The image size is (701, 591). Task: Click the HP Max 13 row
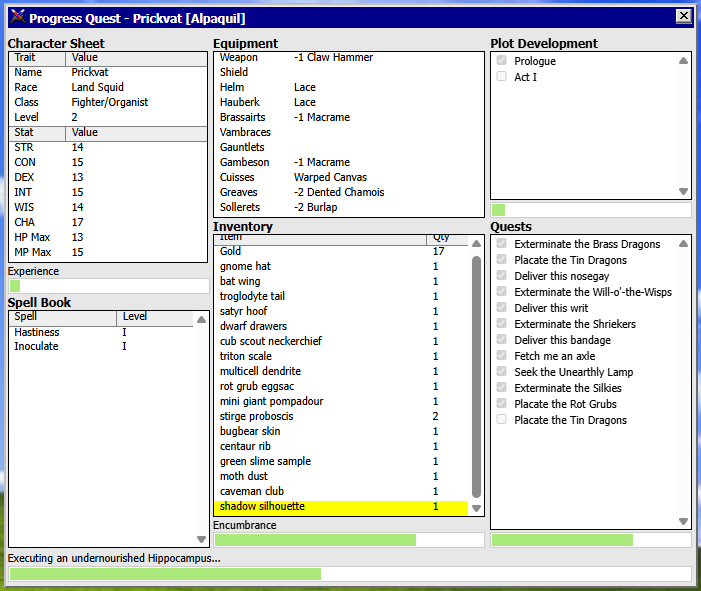108,237
